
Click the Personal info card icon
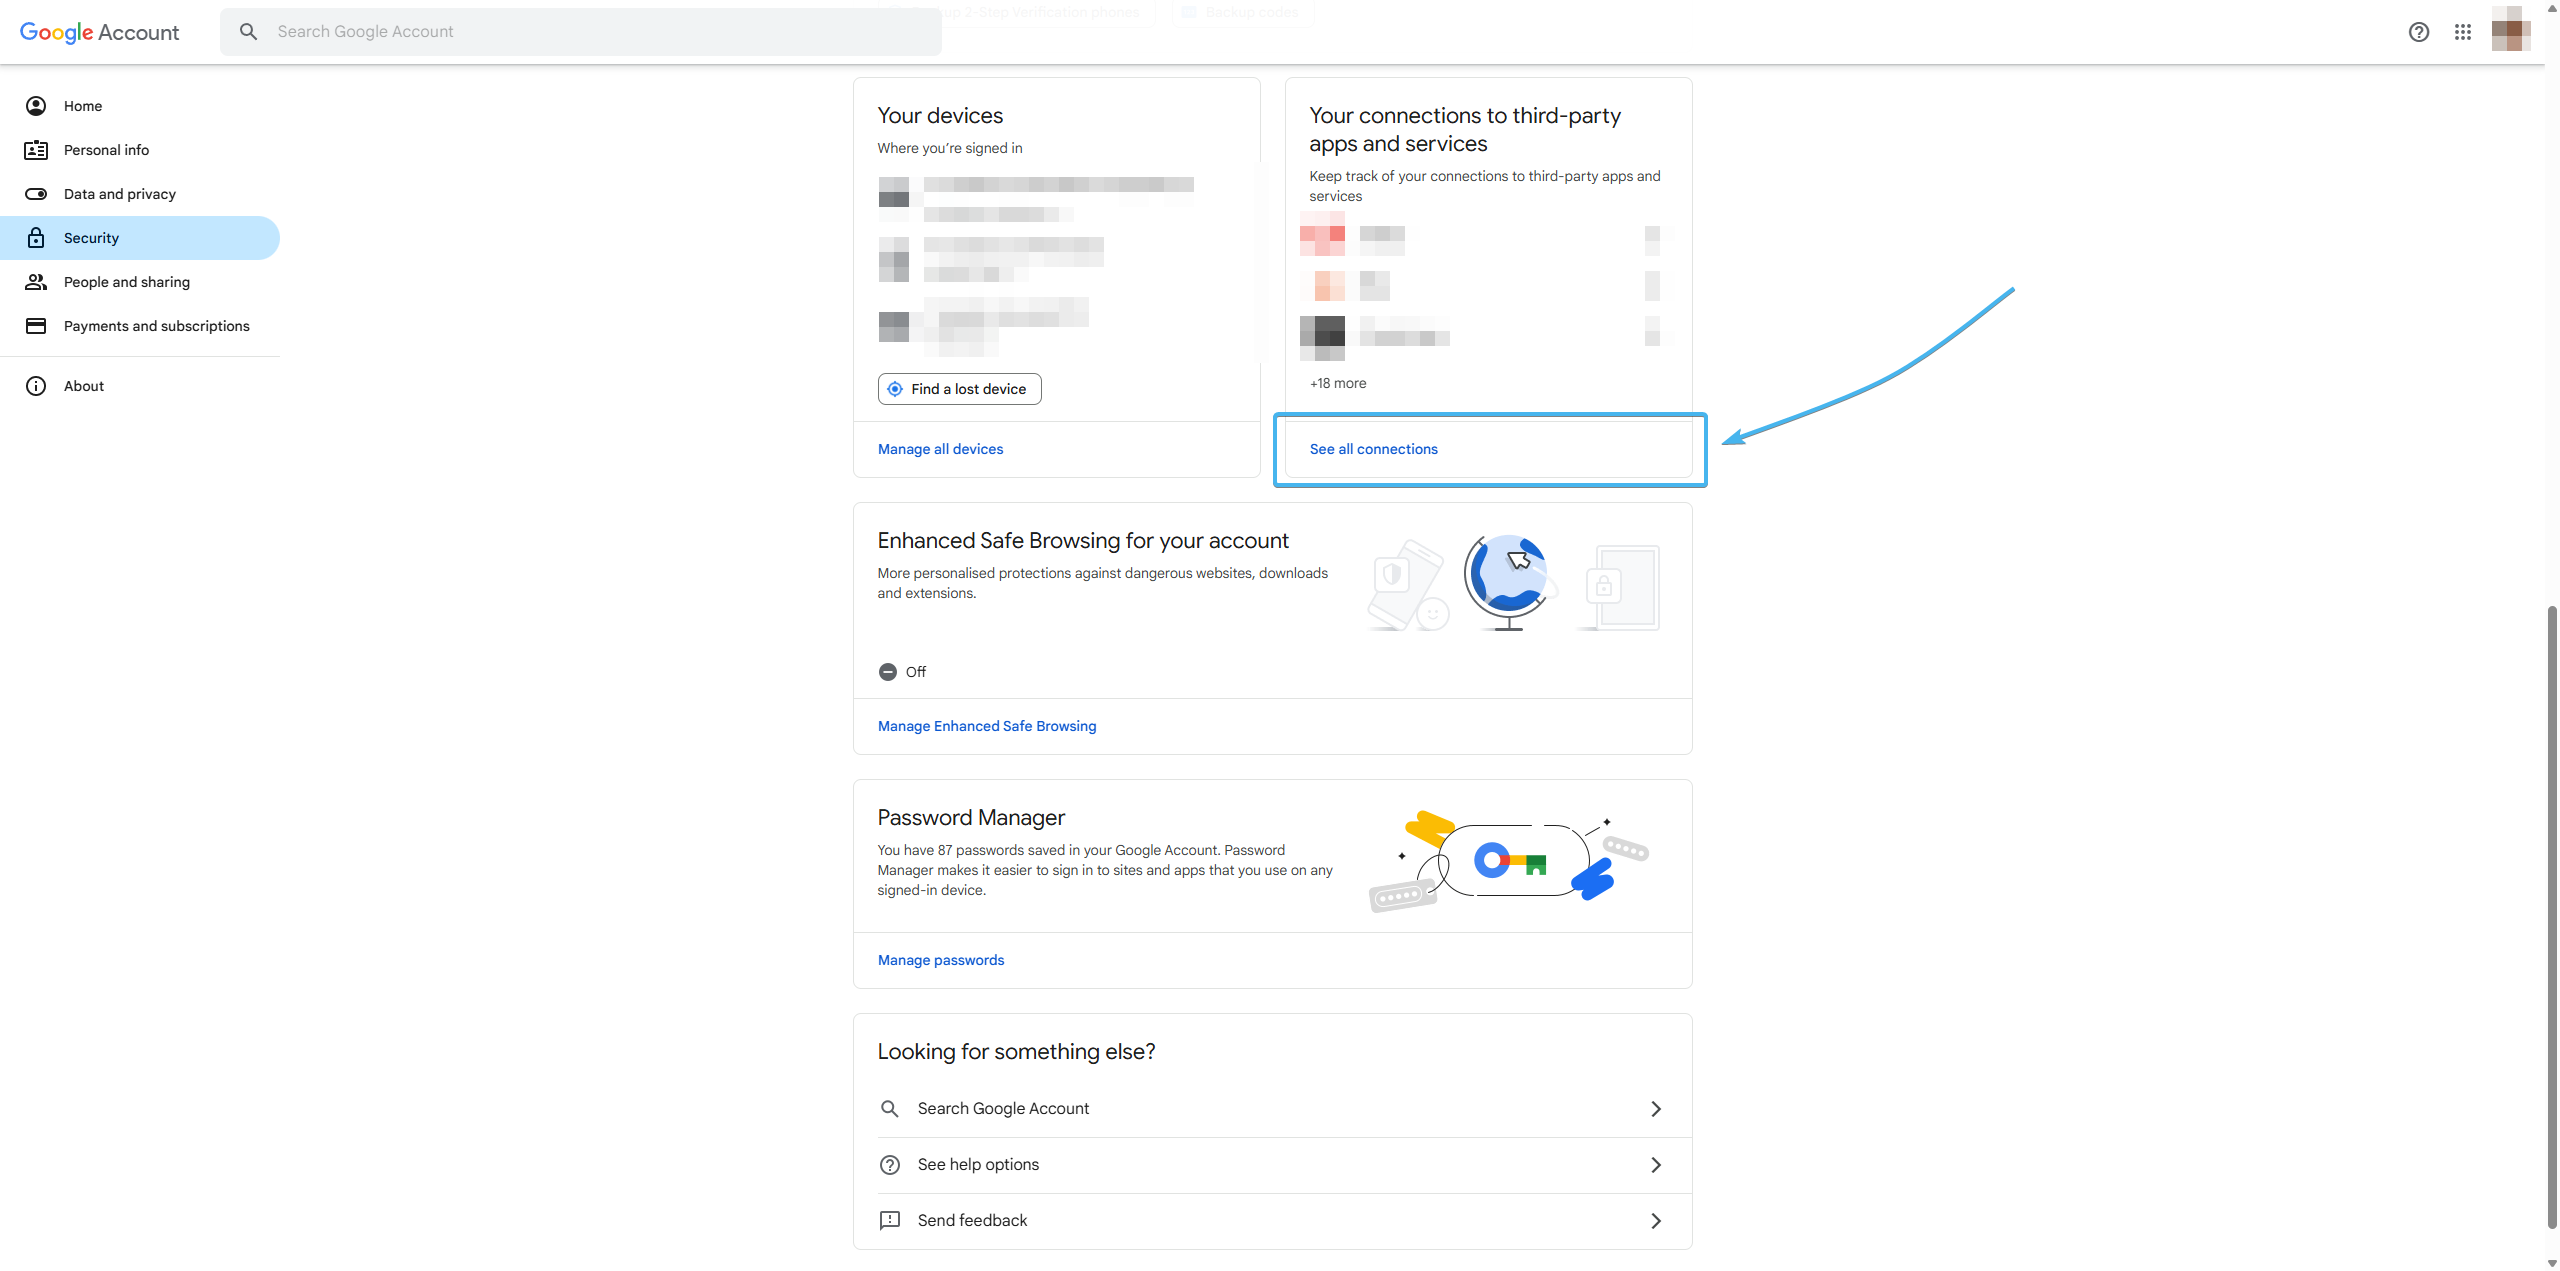tap(36, 150)
